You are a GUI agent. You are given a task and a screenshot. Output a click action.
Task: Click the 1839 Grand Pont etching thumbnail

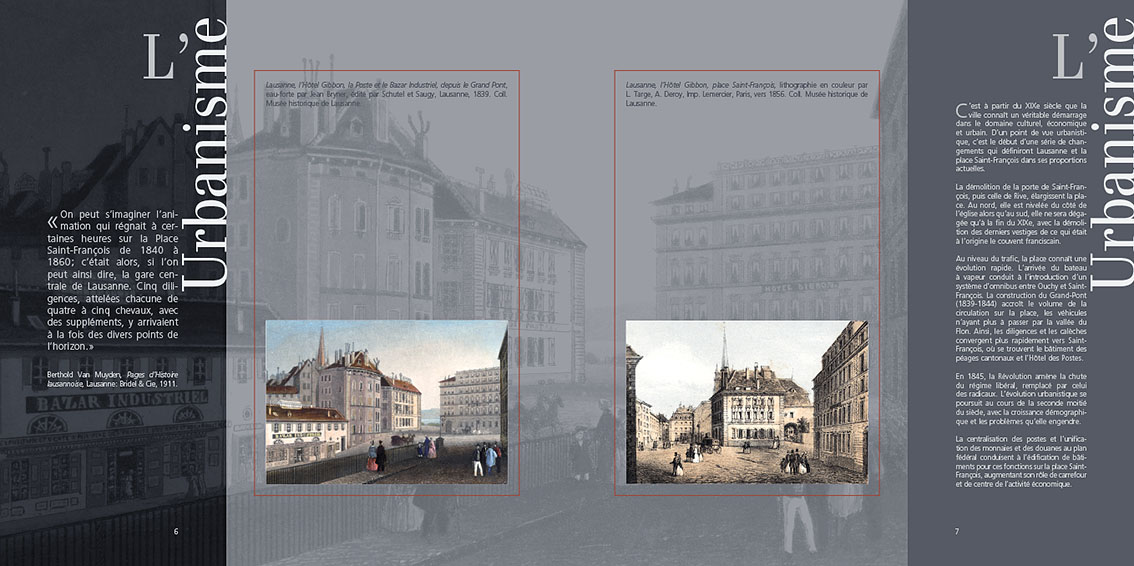click(387, 402)
